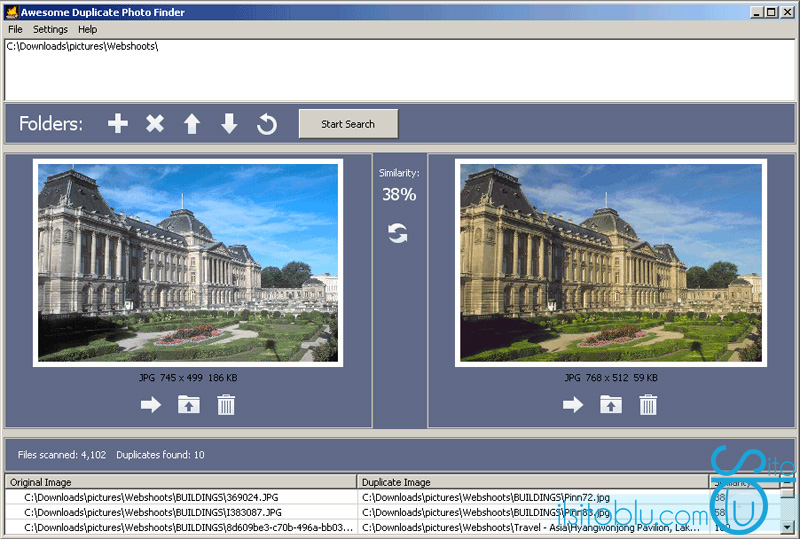The image size is (800, 539).
Task: Click the application icon in the title bar
Action: (x=11, y=12)
